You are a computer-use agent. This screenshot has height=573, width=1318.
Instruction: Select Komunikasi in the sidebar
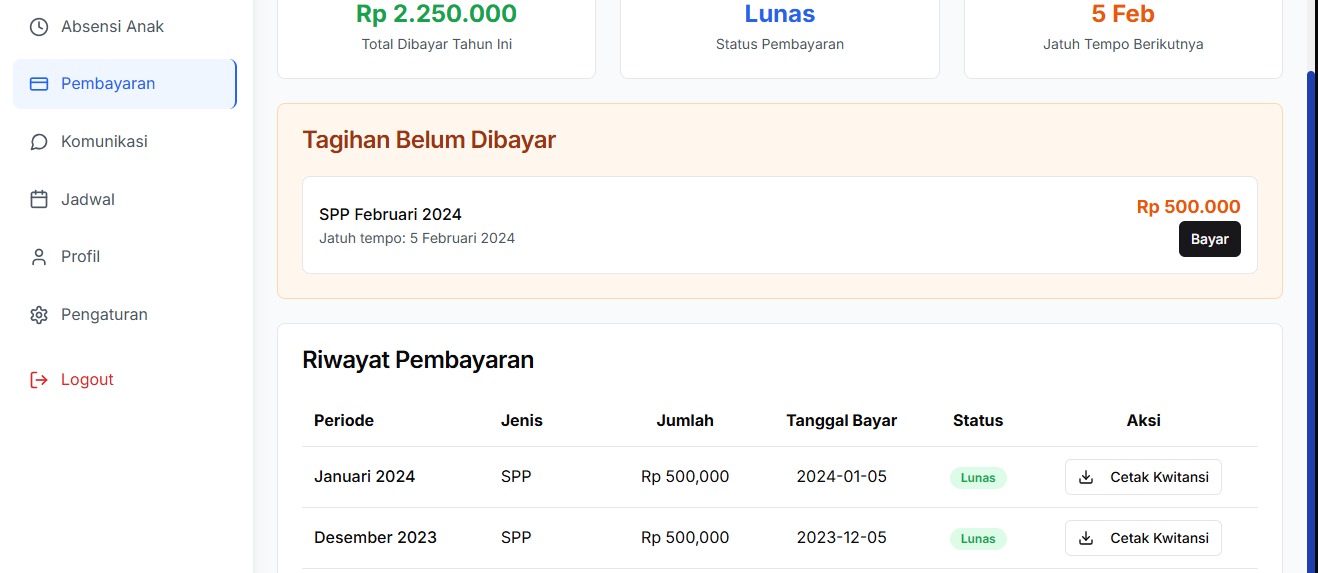point(104,142)
